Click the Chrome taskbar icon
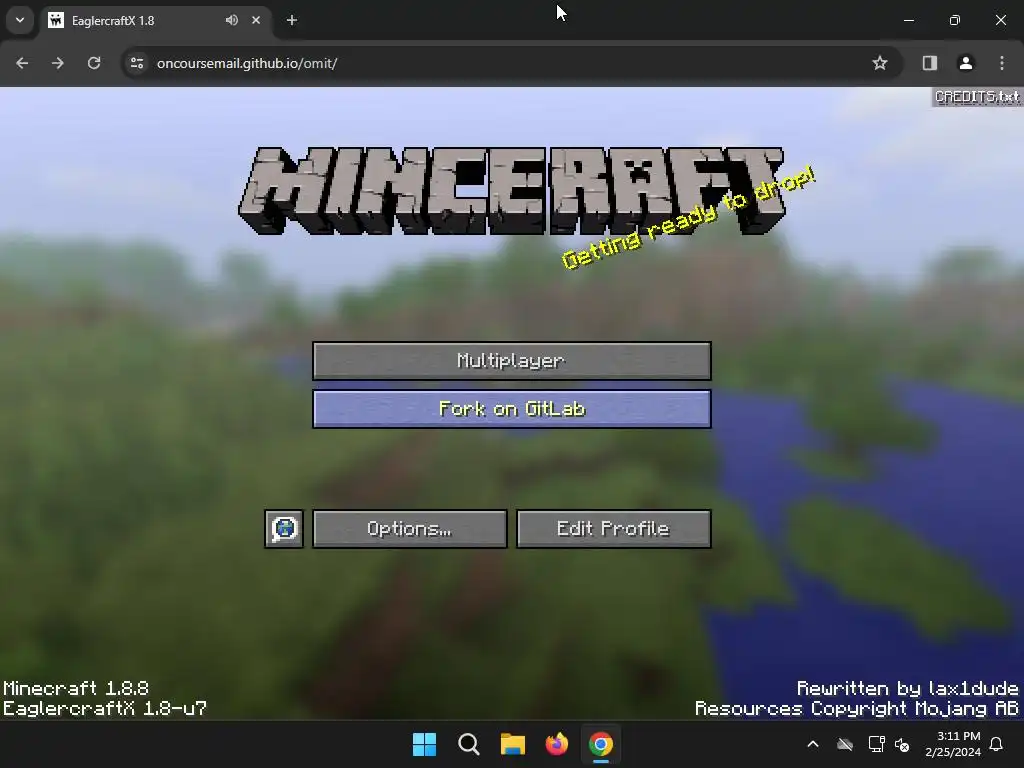Image resolution: width=1024 pixels, height=768 pixels. 601,744
